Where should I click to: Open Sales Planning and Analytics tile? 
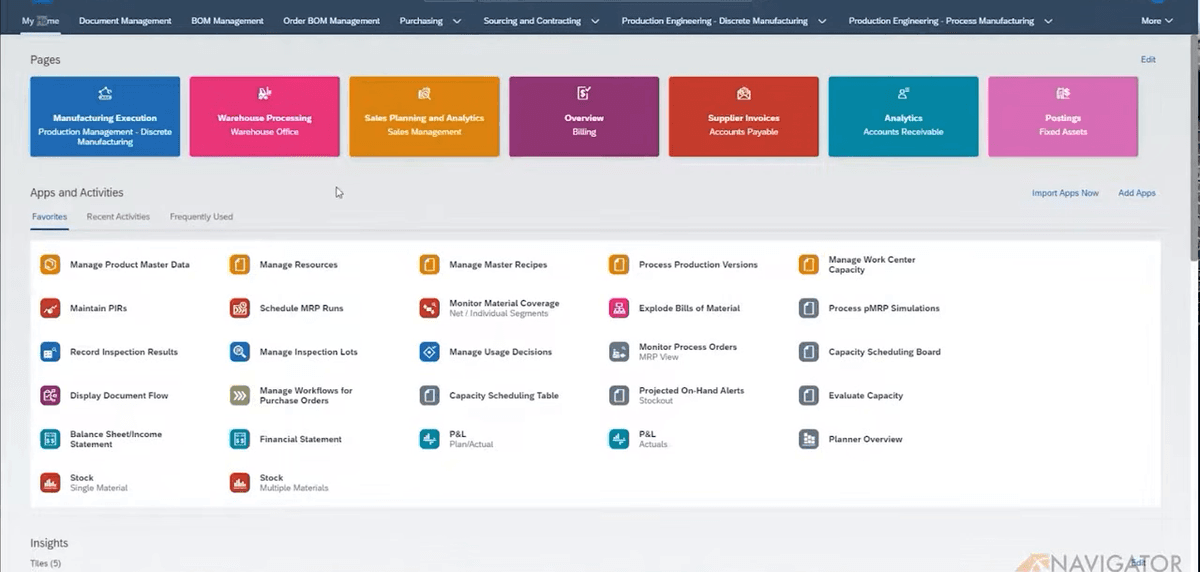424,117
